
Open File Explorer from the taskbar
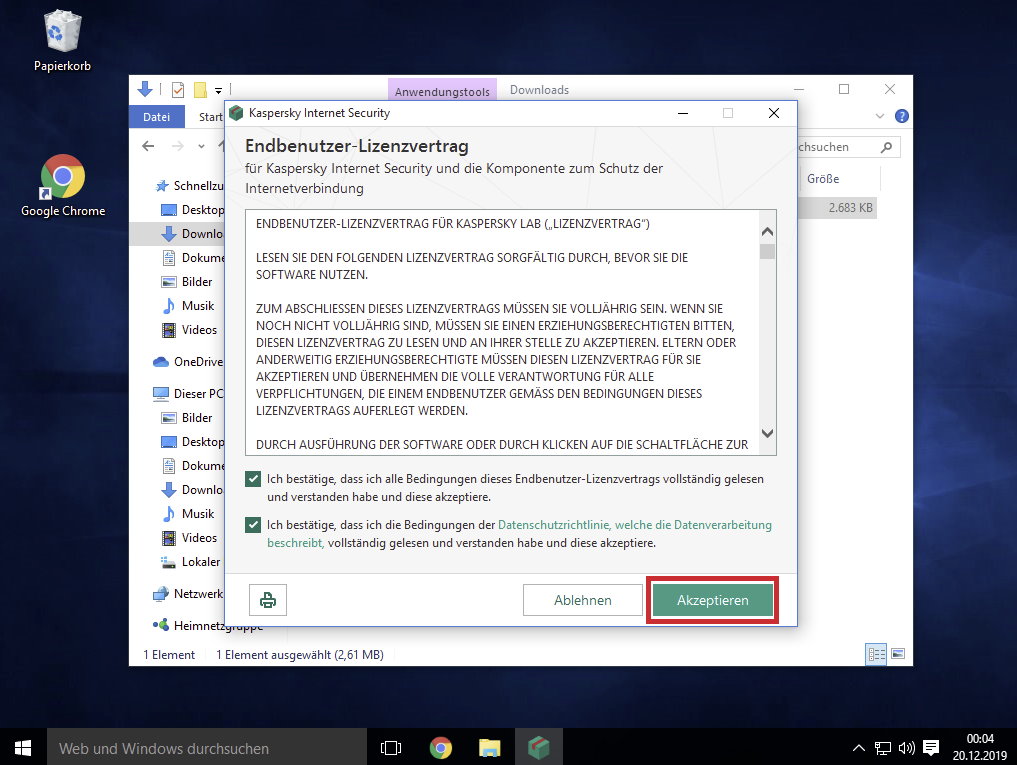490,747
